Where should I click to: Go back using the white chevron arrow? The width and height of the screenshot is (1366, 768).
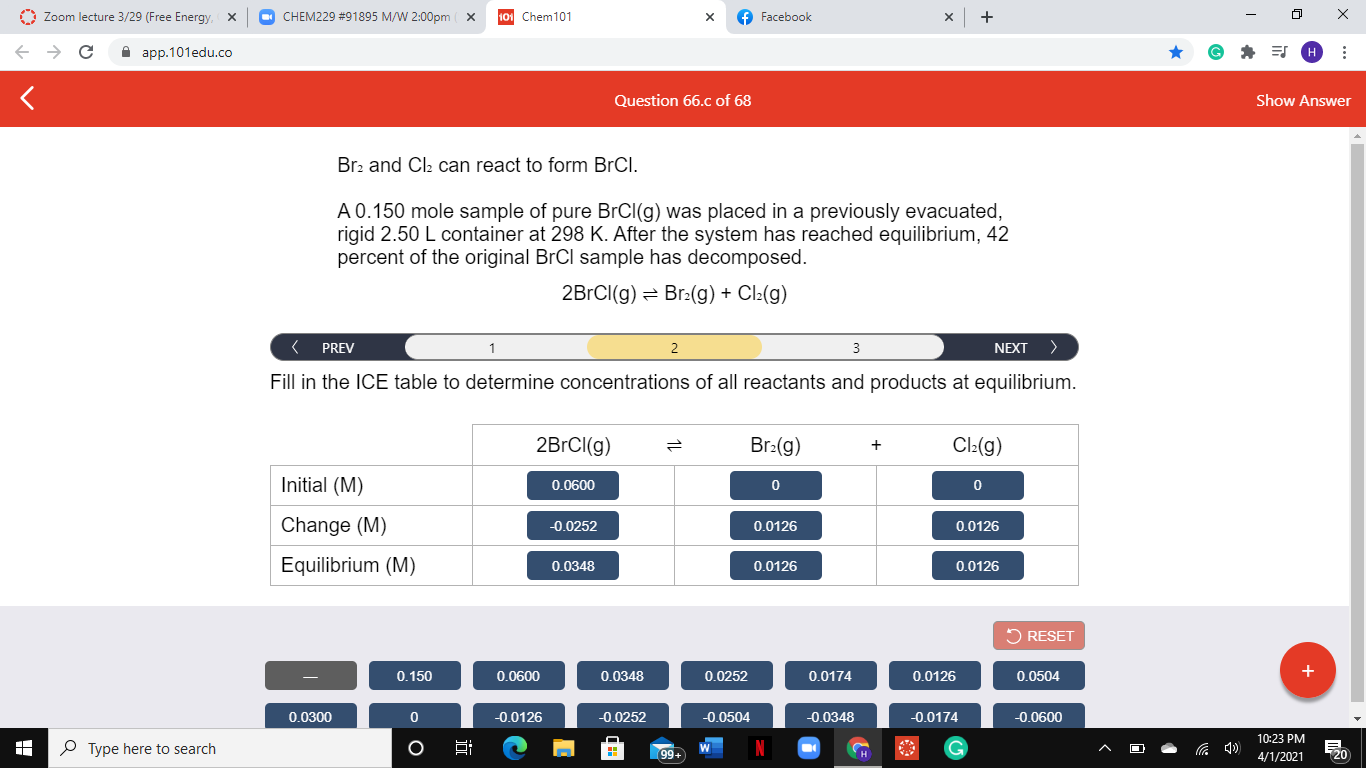coord(27,99)
